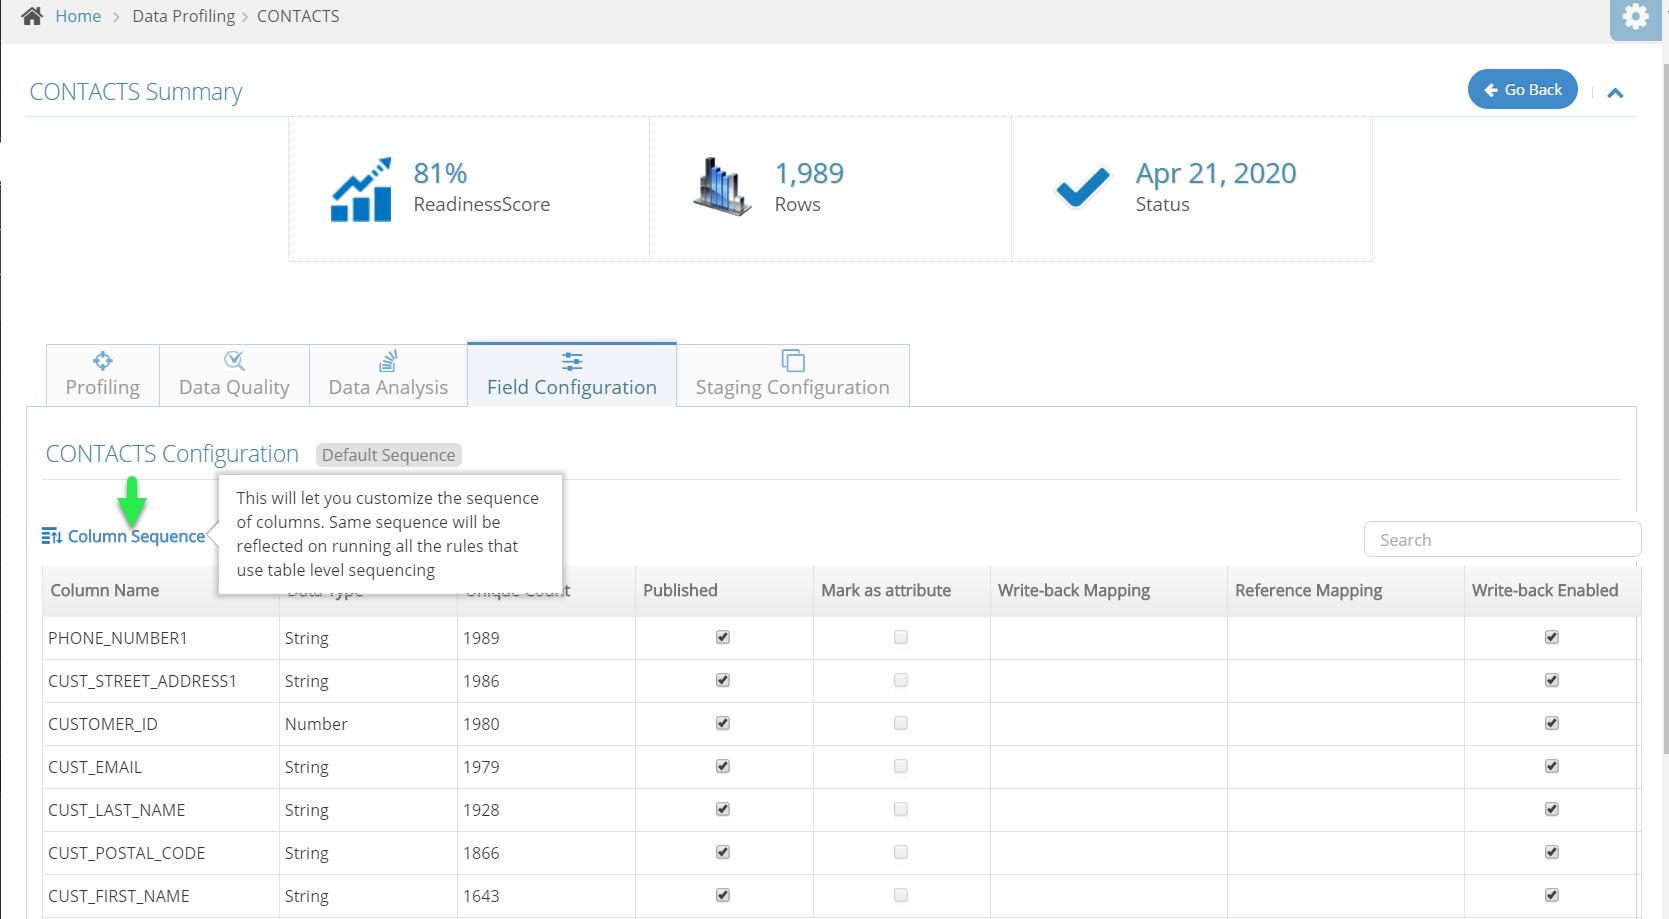Uncheck Published for CUST_EMAIL
The image size is (1669, 919).
pos(723,766)
